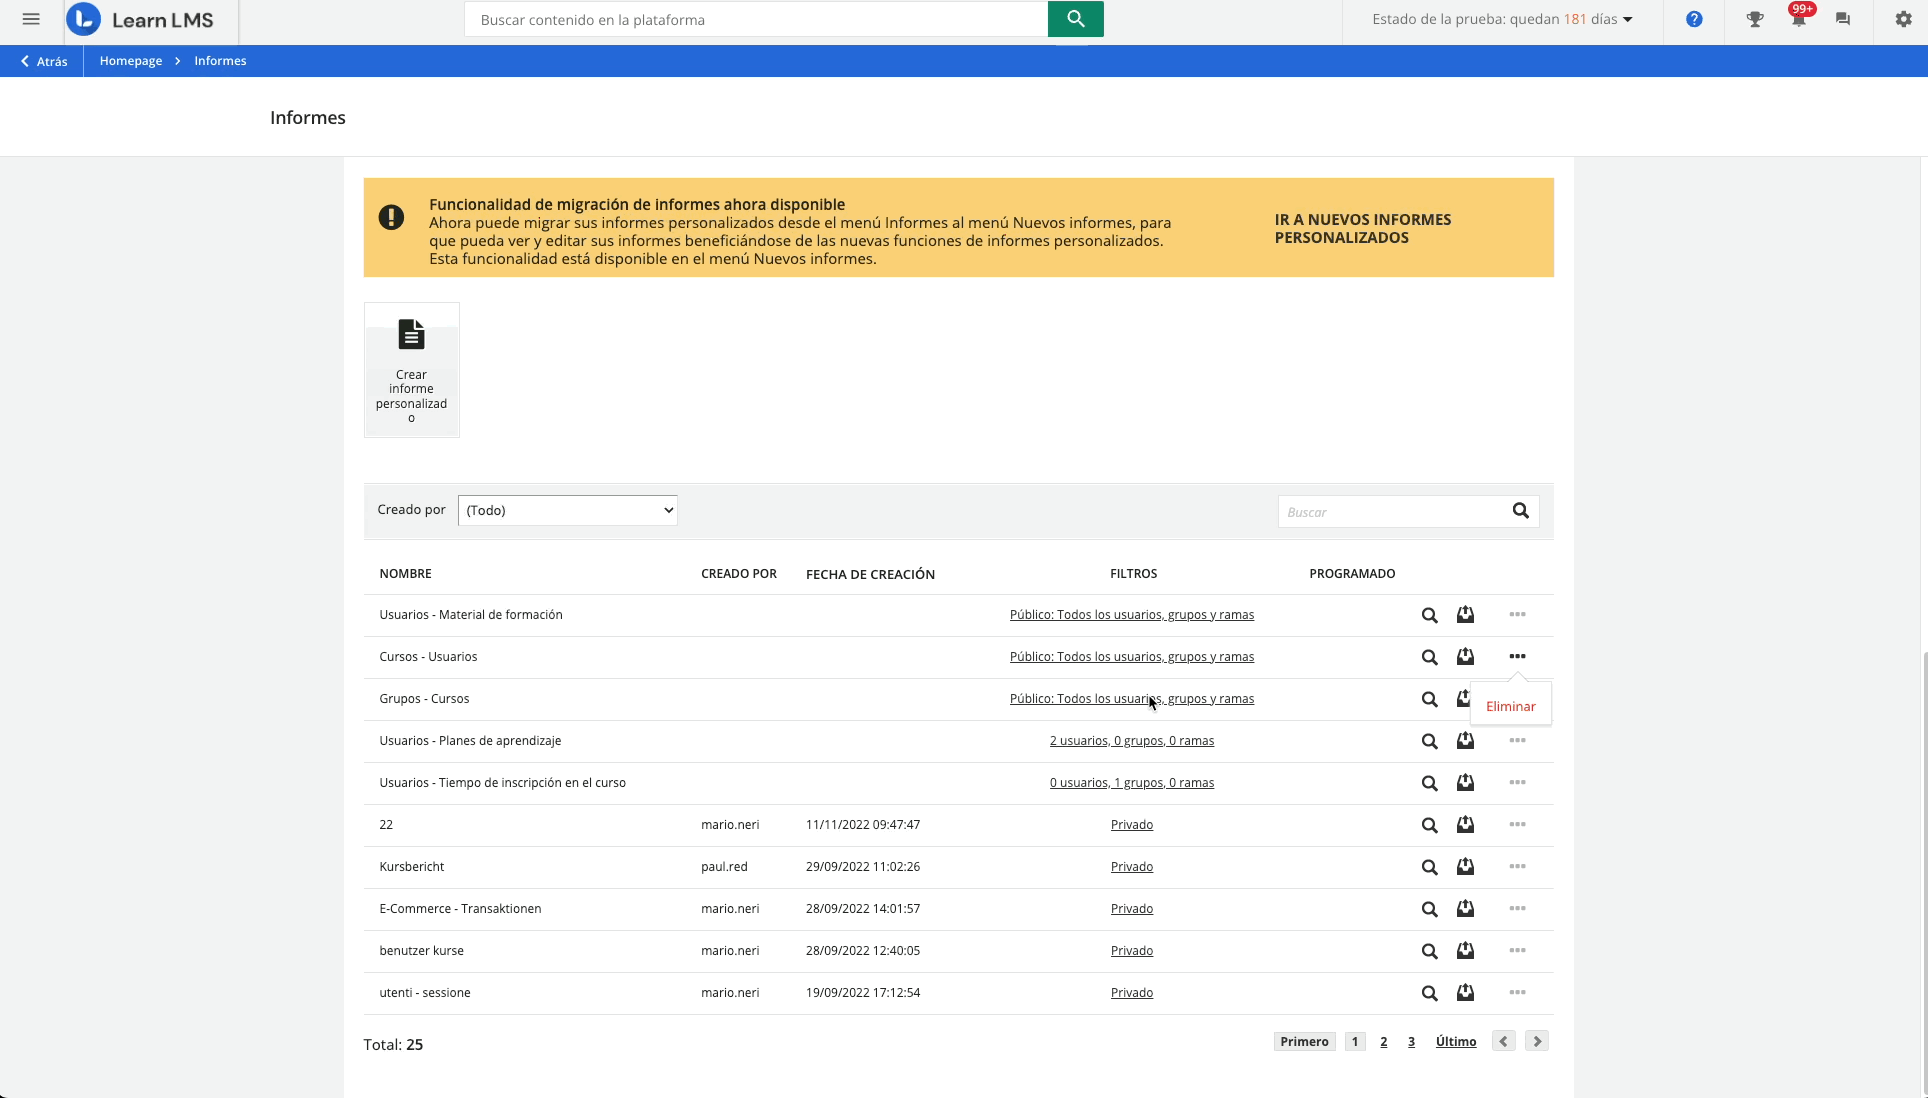Viewport: 1928px width, 1098px height.
Task: Open the gamification trophy panel
Action: (1754, 19)
